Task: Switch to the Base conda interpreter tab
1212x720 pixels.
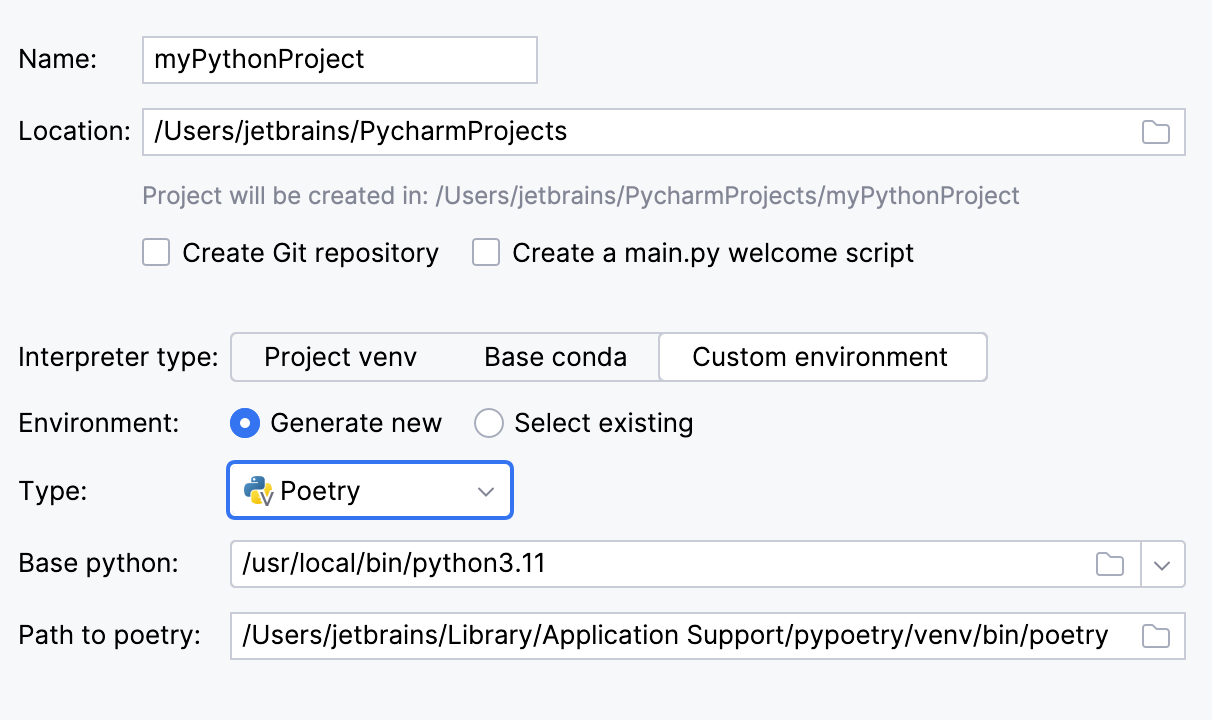Action: (x=555, y=357)
